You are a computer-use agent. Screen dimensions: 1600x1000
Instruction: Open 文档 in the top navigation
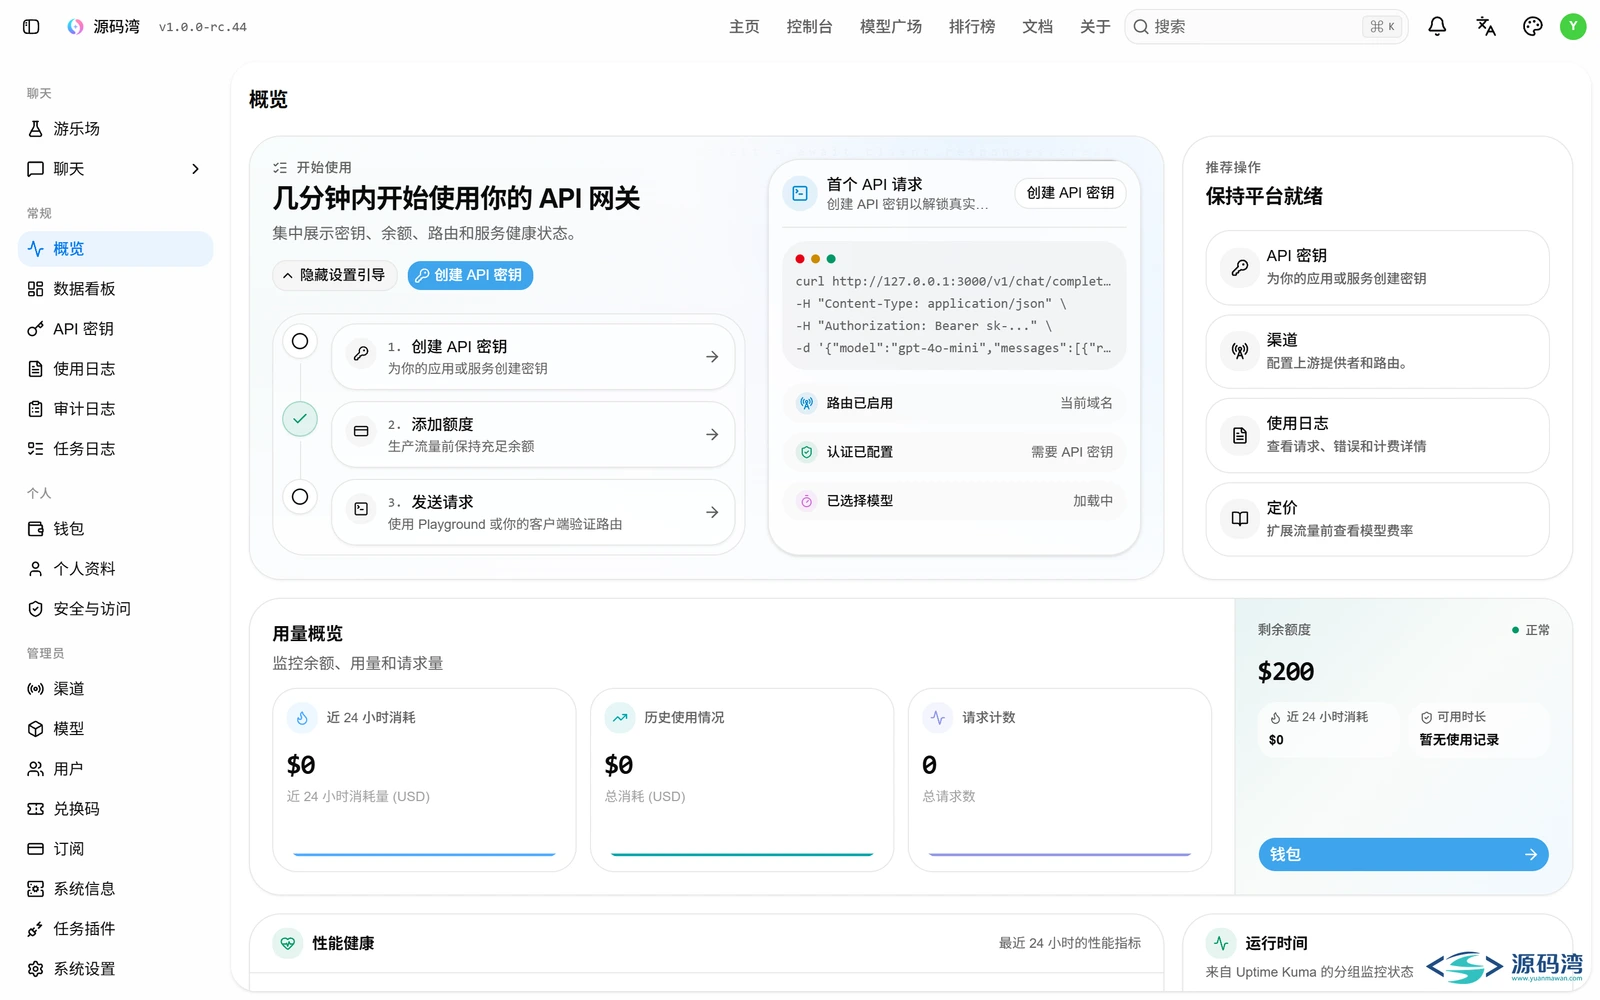1037,27
